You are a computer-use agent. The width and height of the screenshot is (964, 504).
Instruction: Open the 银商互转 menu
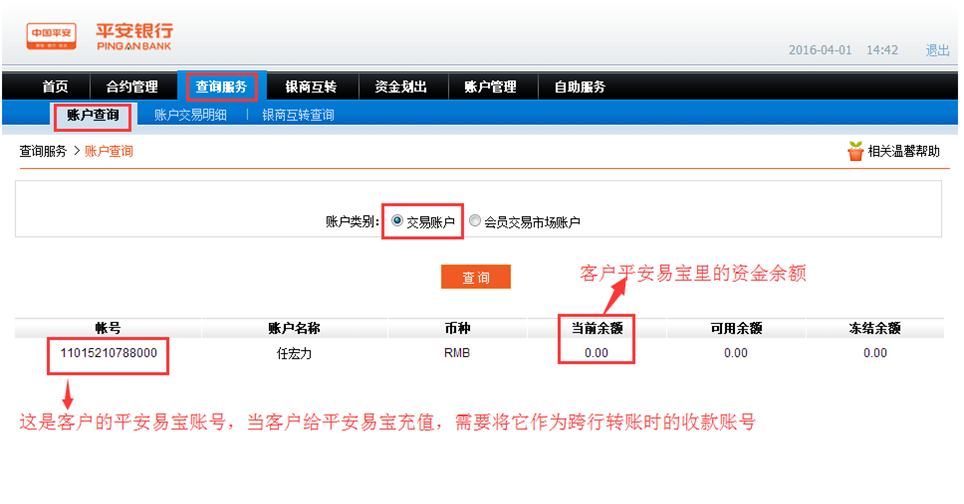point(311,87)
